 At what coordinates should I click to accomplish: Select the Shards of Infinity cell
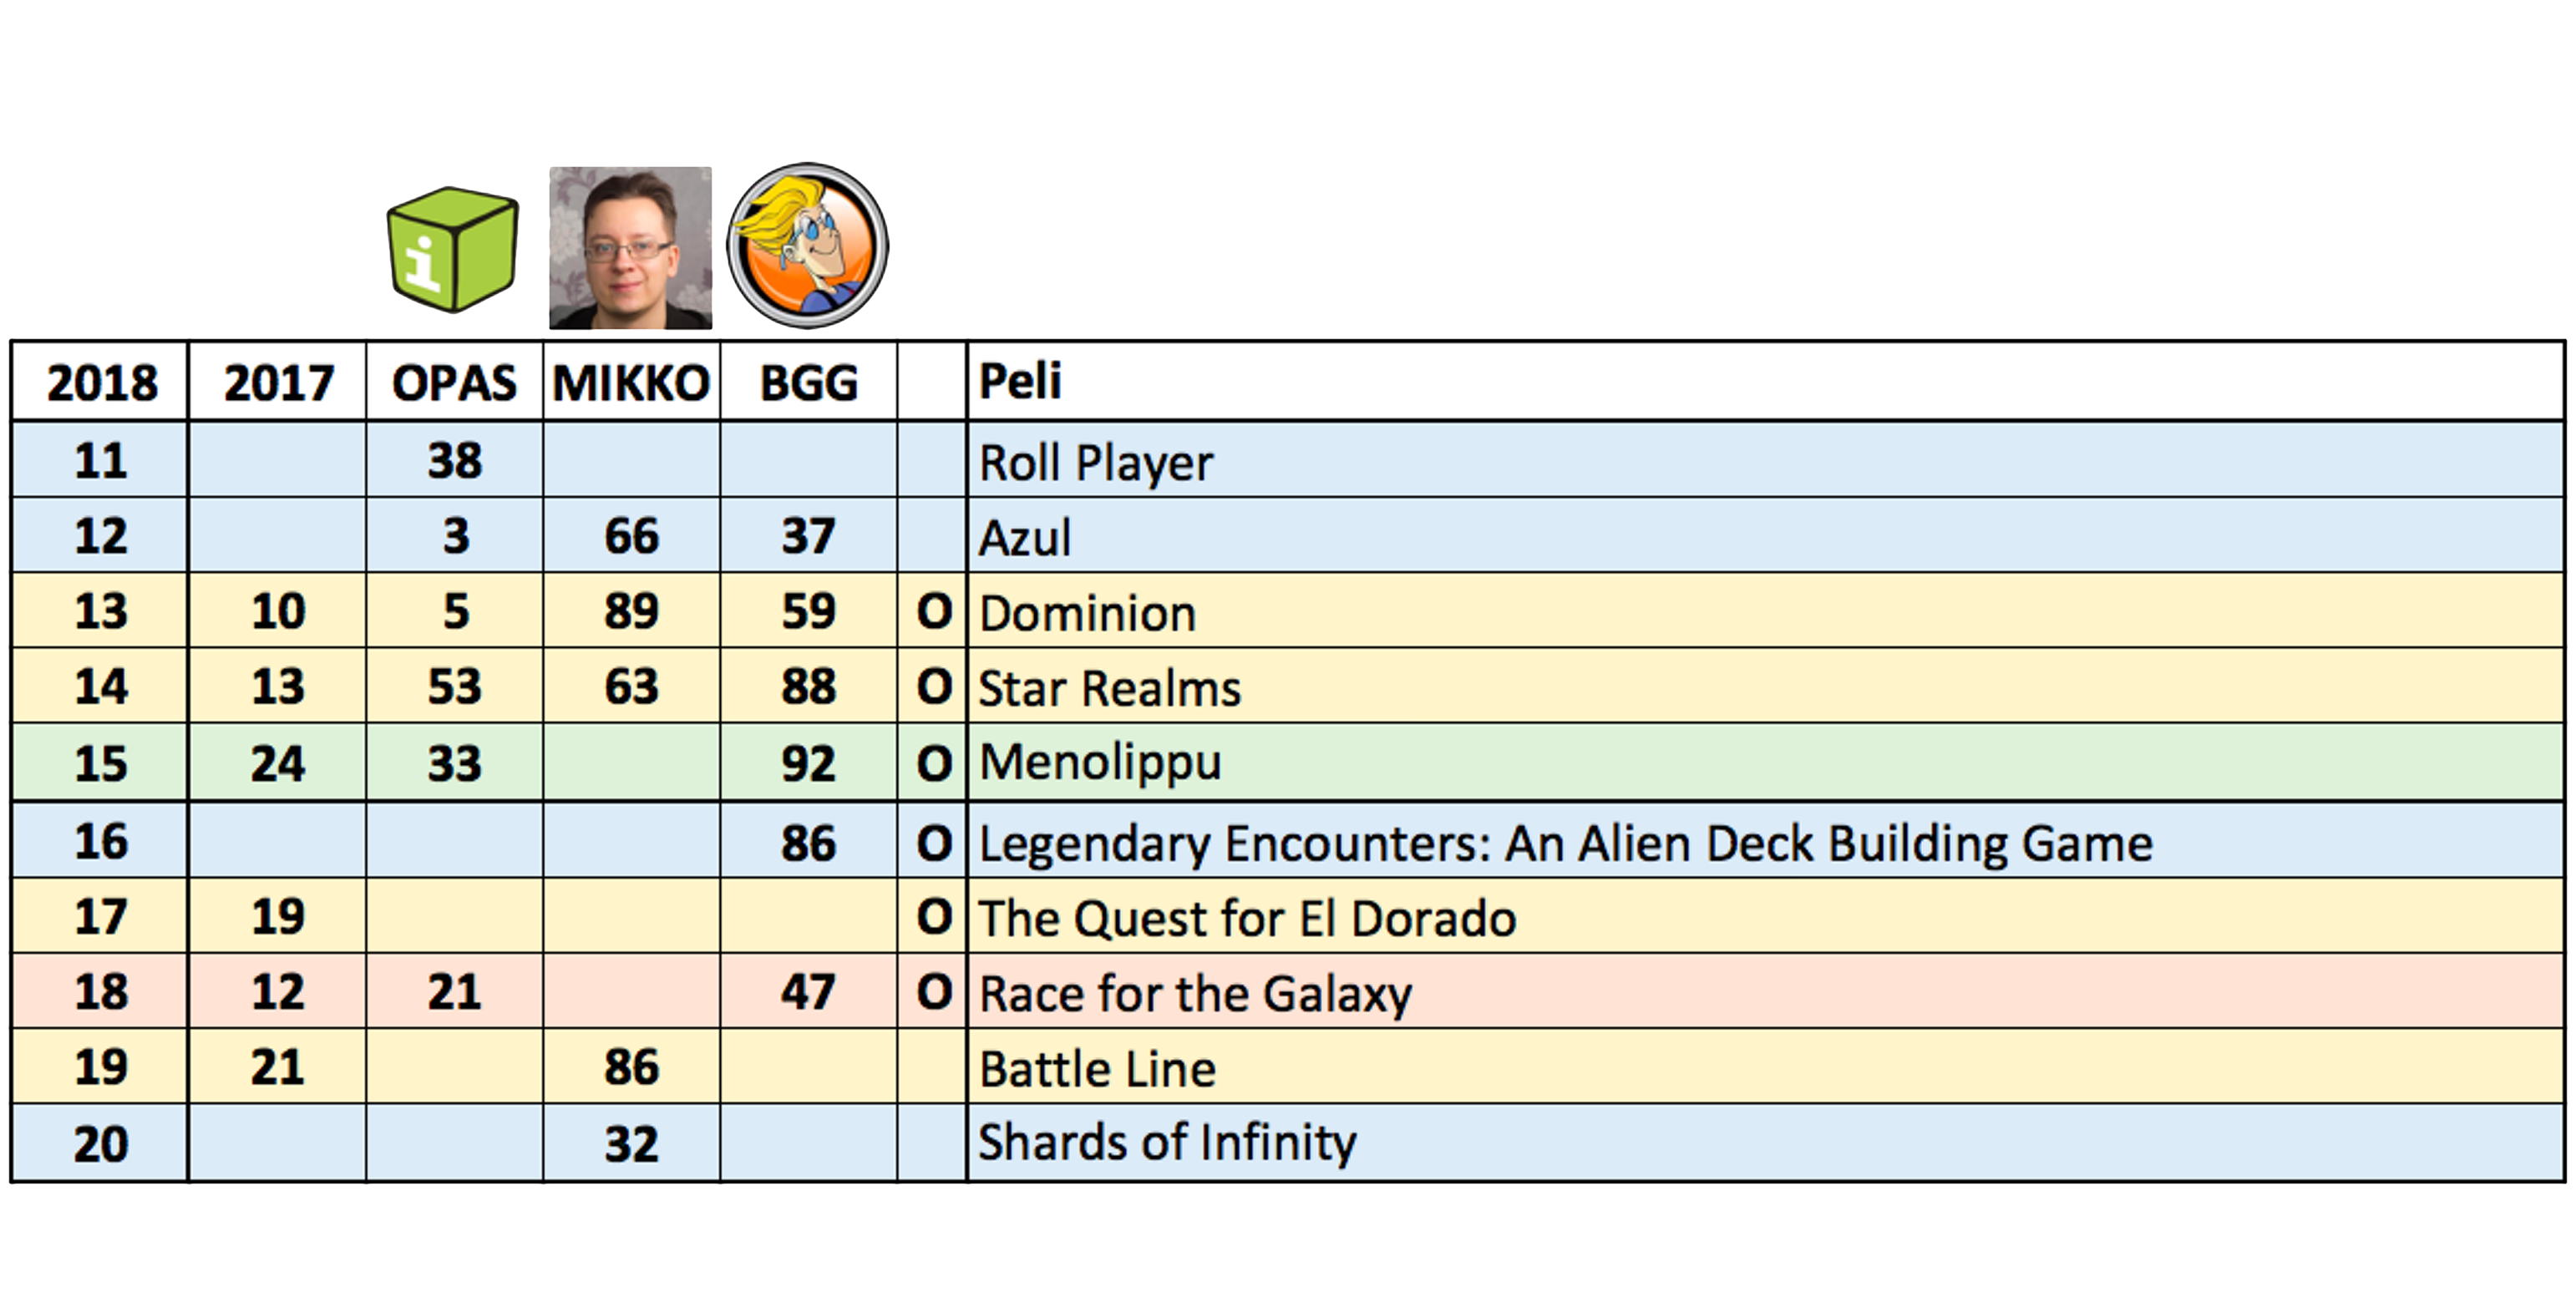click(x=1167, y=1143)
